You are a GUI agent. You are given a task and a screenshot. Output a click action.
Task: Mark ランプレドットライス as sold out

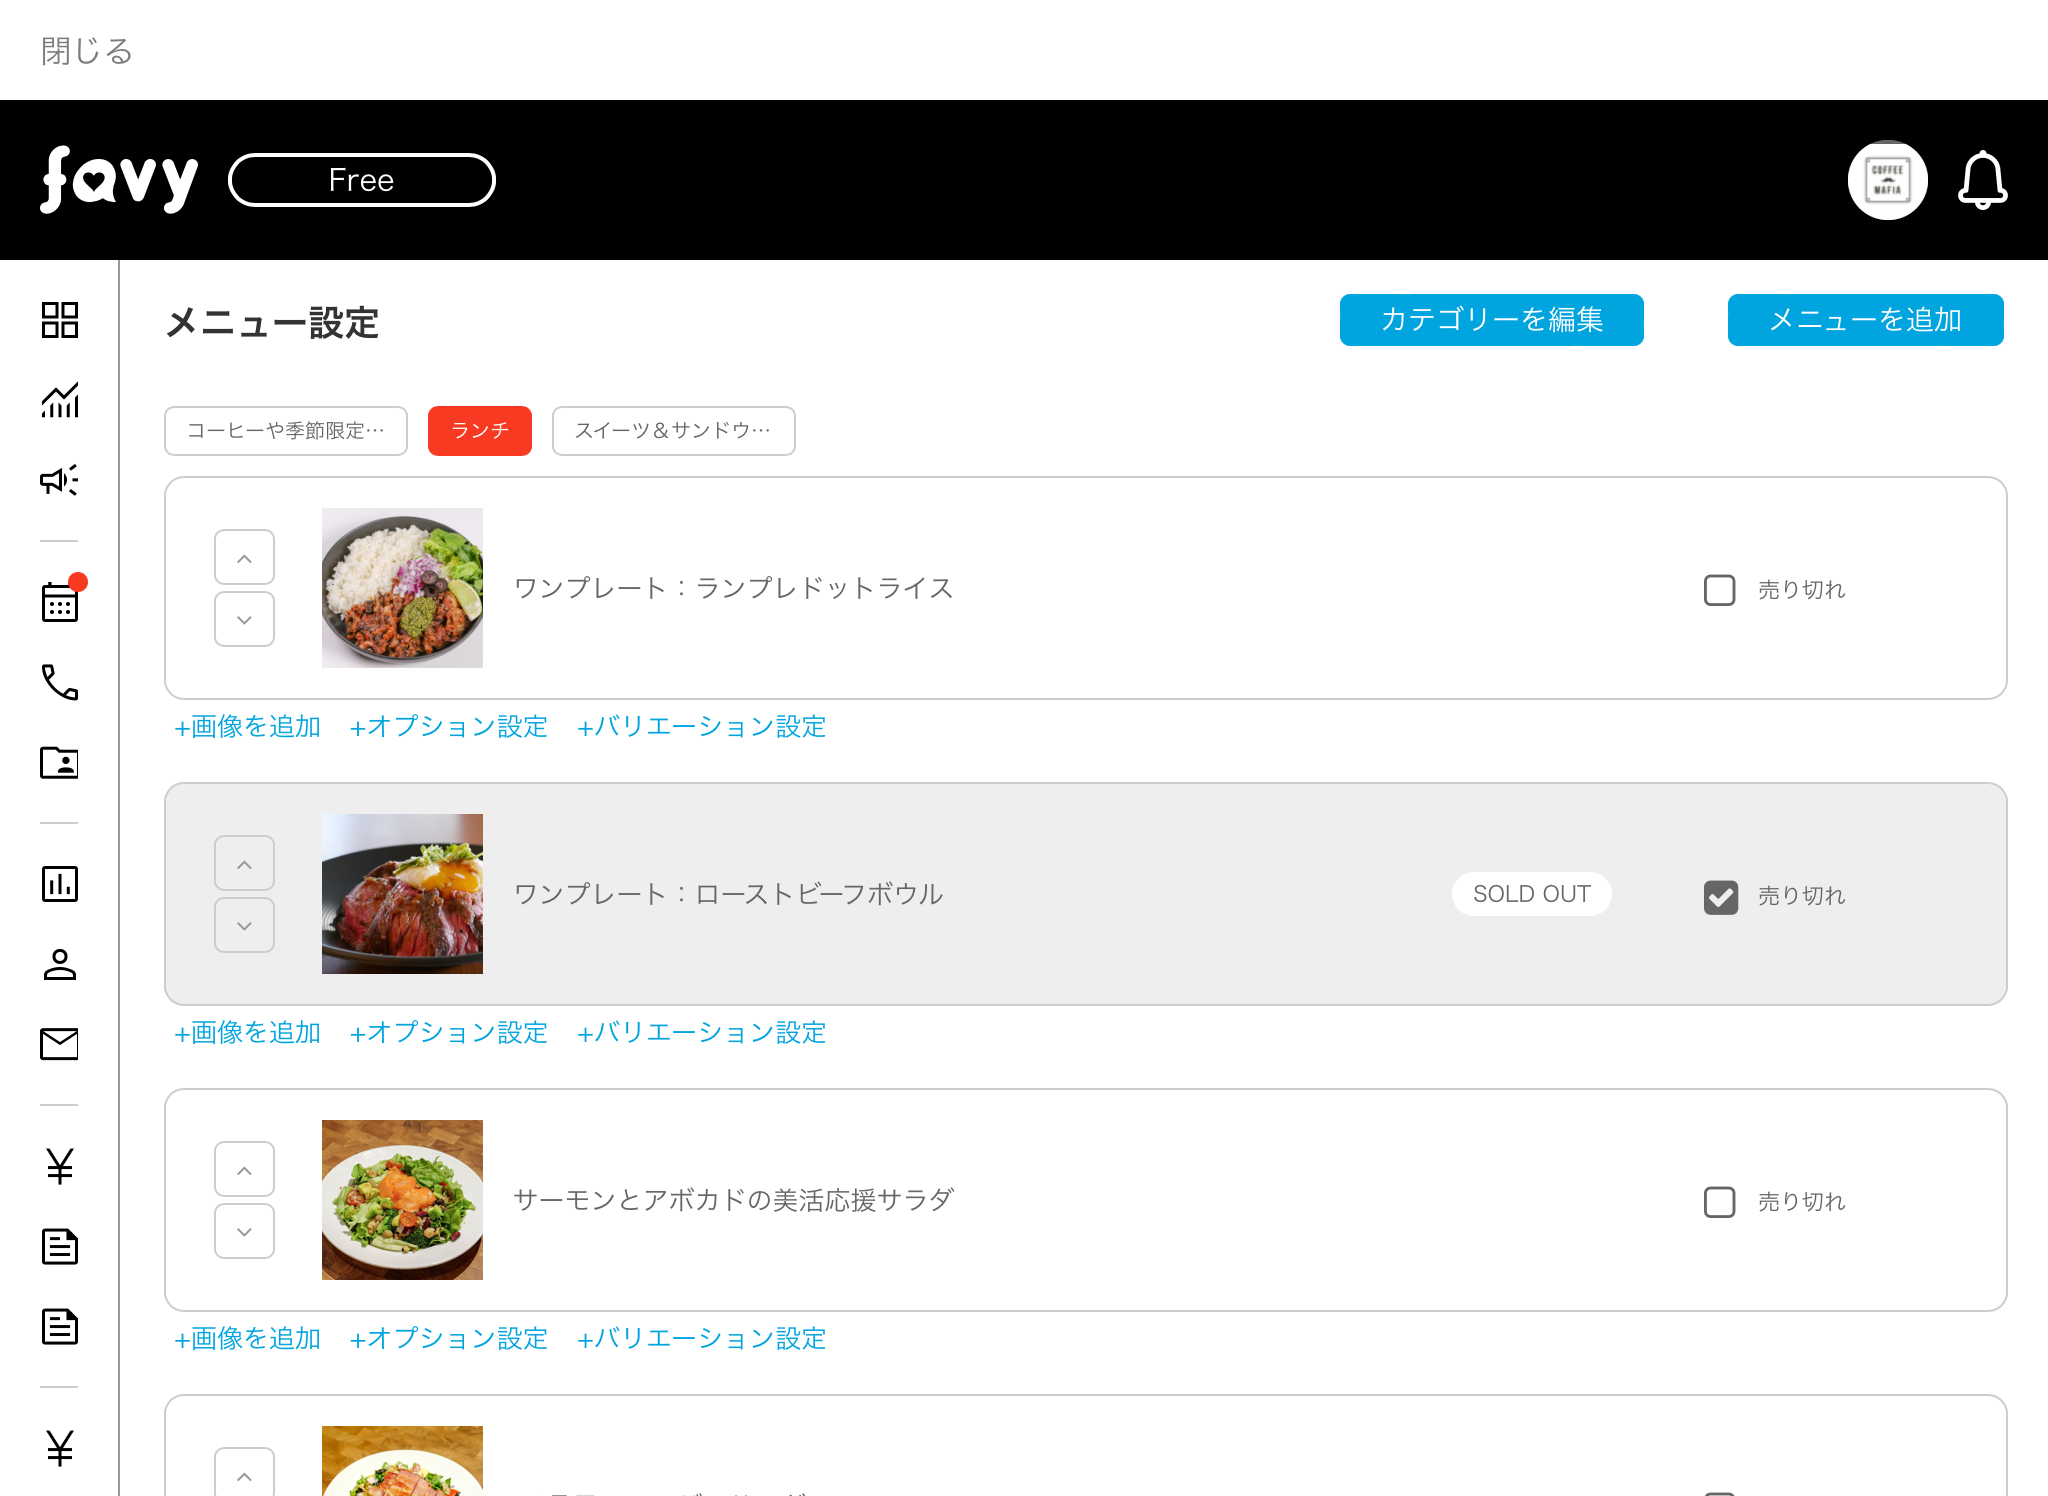pos(1719,590)
